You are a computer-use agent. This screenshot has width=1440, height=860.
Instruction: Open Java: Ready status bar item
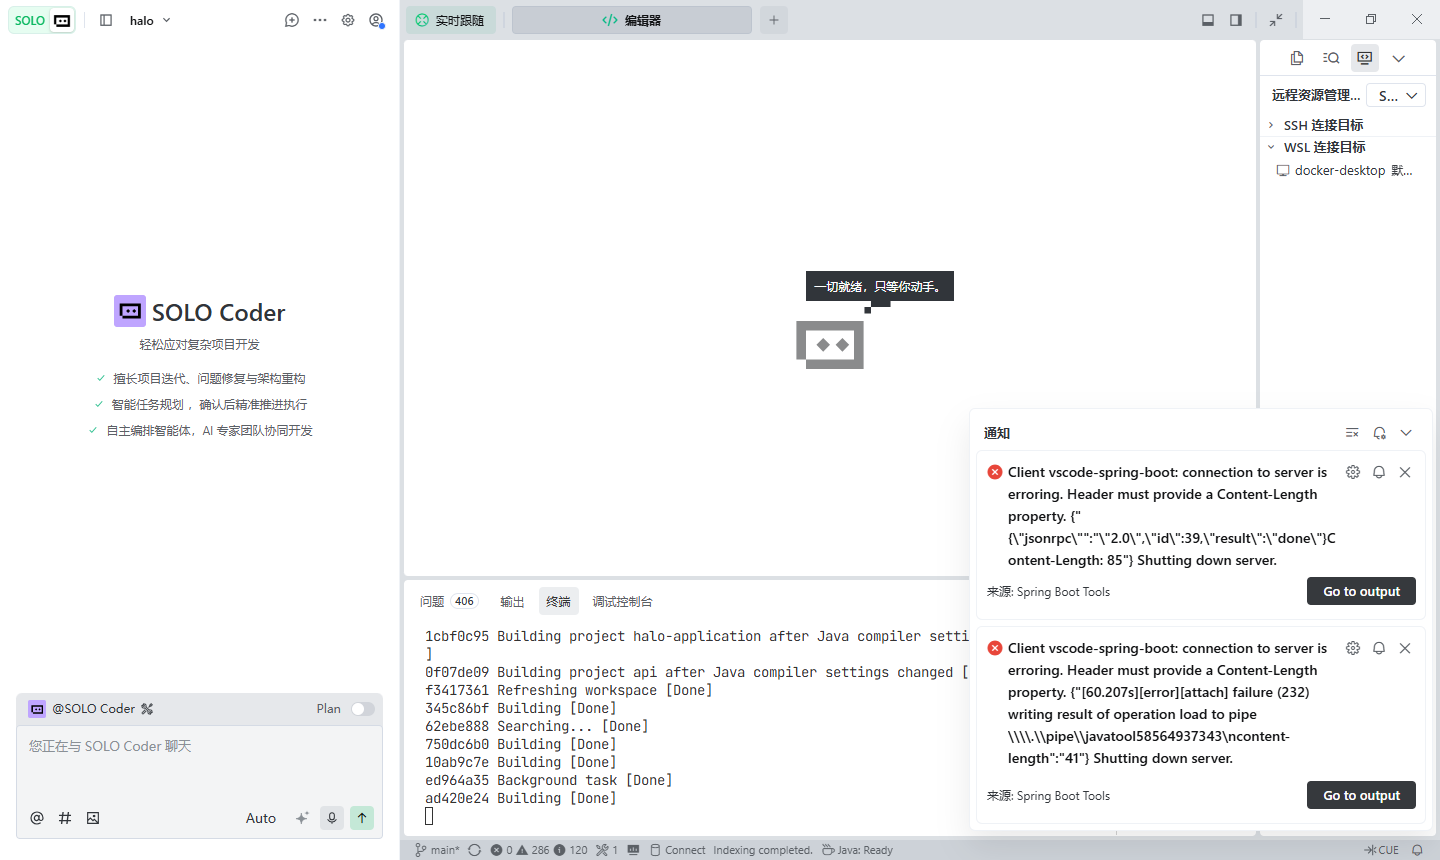coord(858,850)
